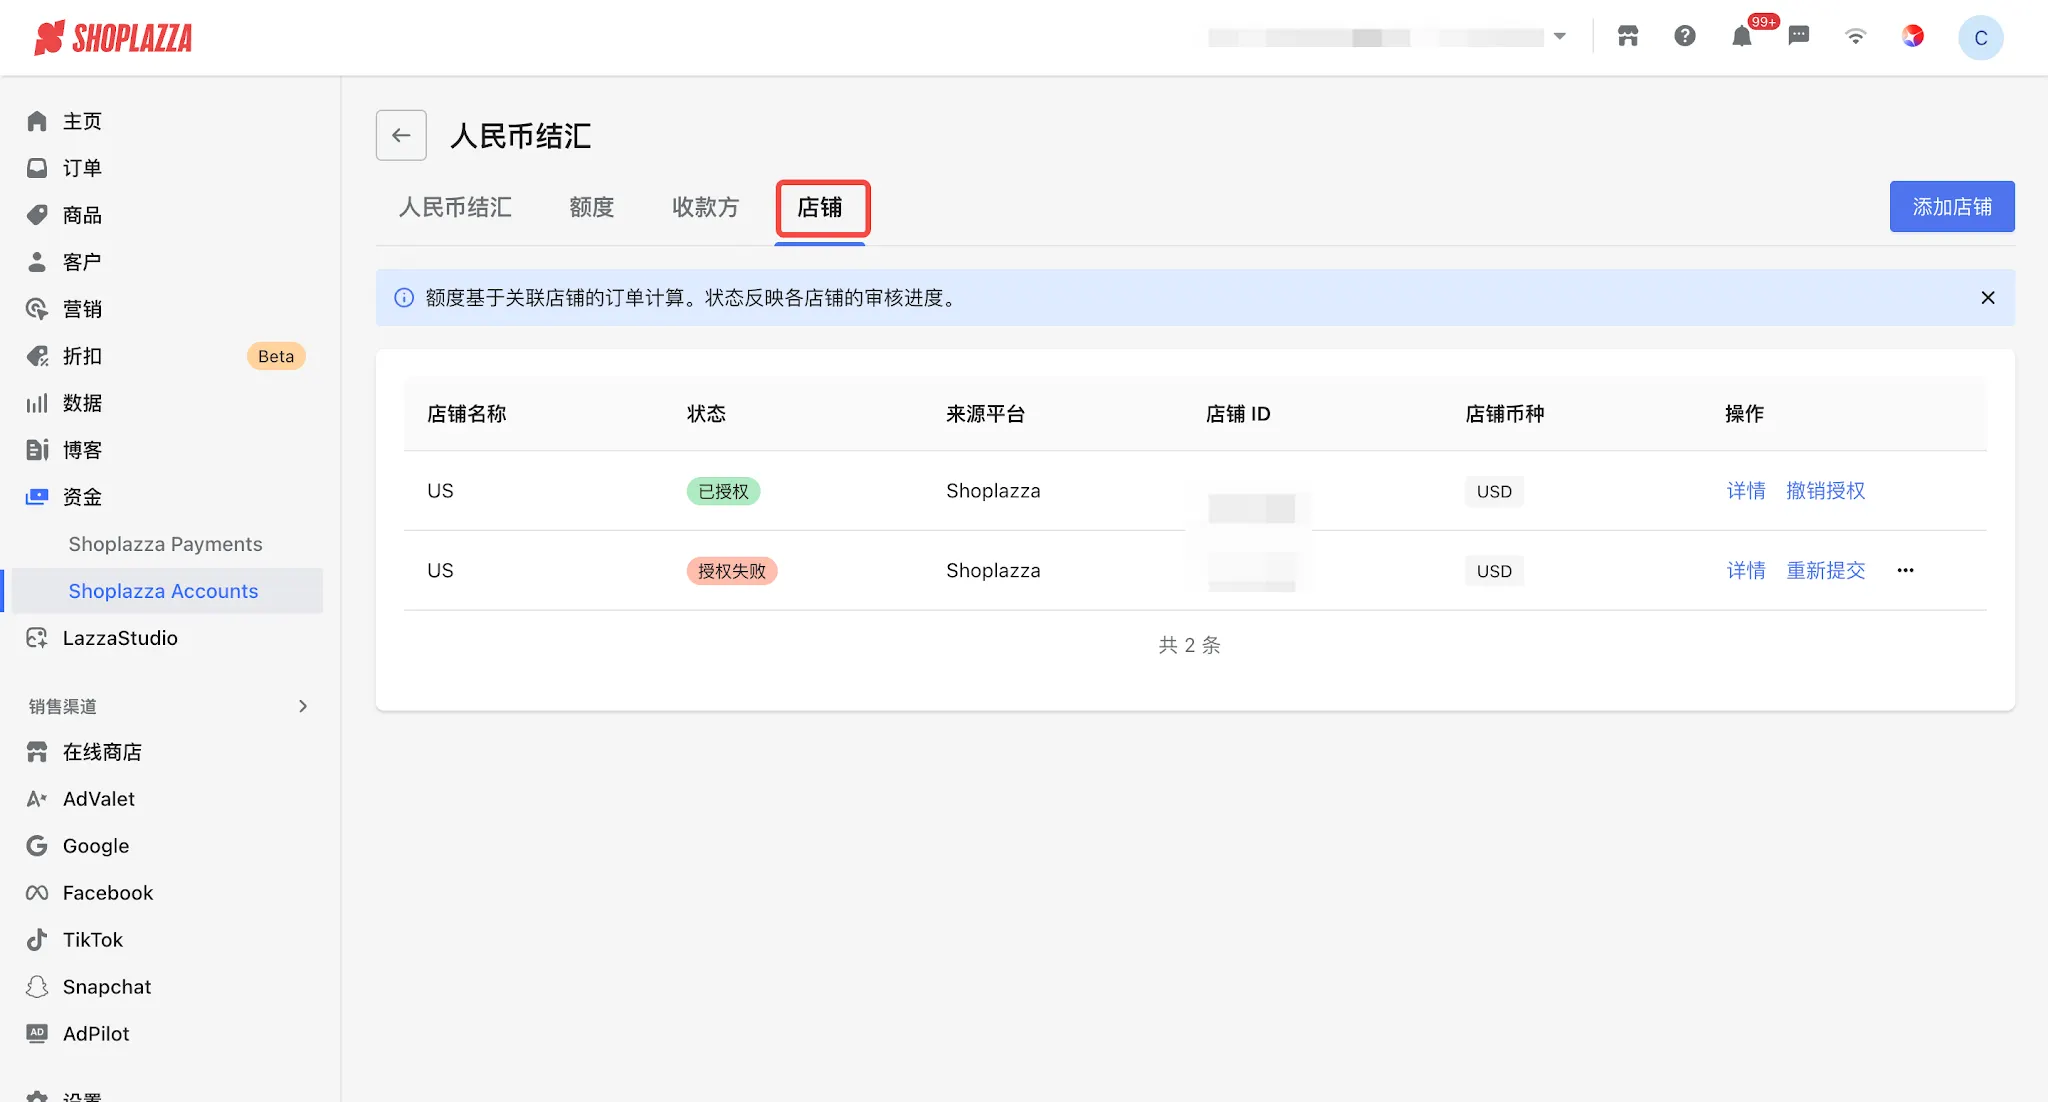Dismiss the blue info banner
Viewport: 2048px width, 1102px height.
[1988, 298]
